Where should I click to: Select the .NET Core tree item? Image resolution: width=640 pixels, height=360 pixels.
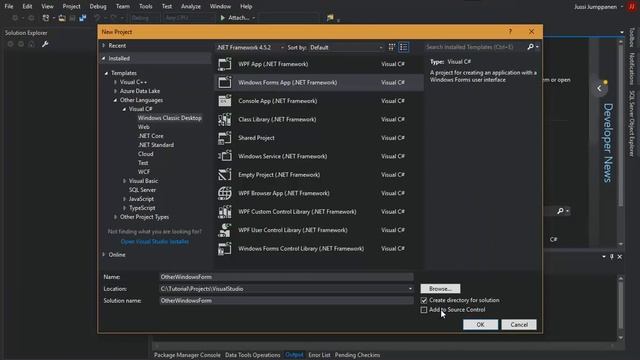(x=151, y=136)
